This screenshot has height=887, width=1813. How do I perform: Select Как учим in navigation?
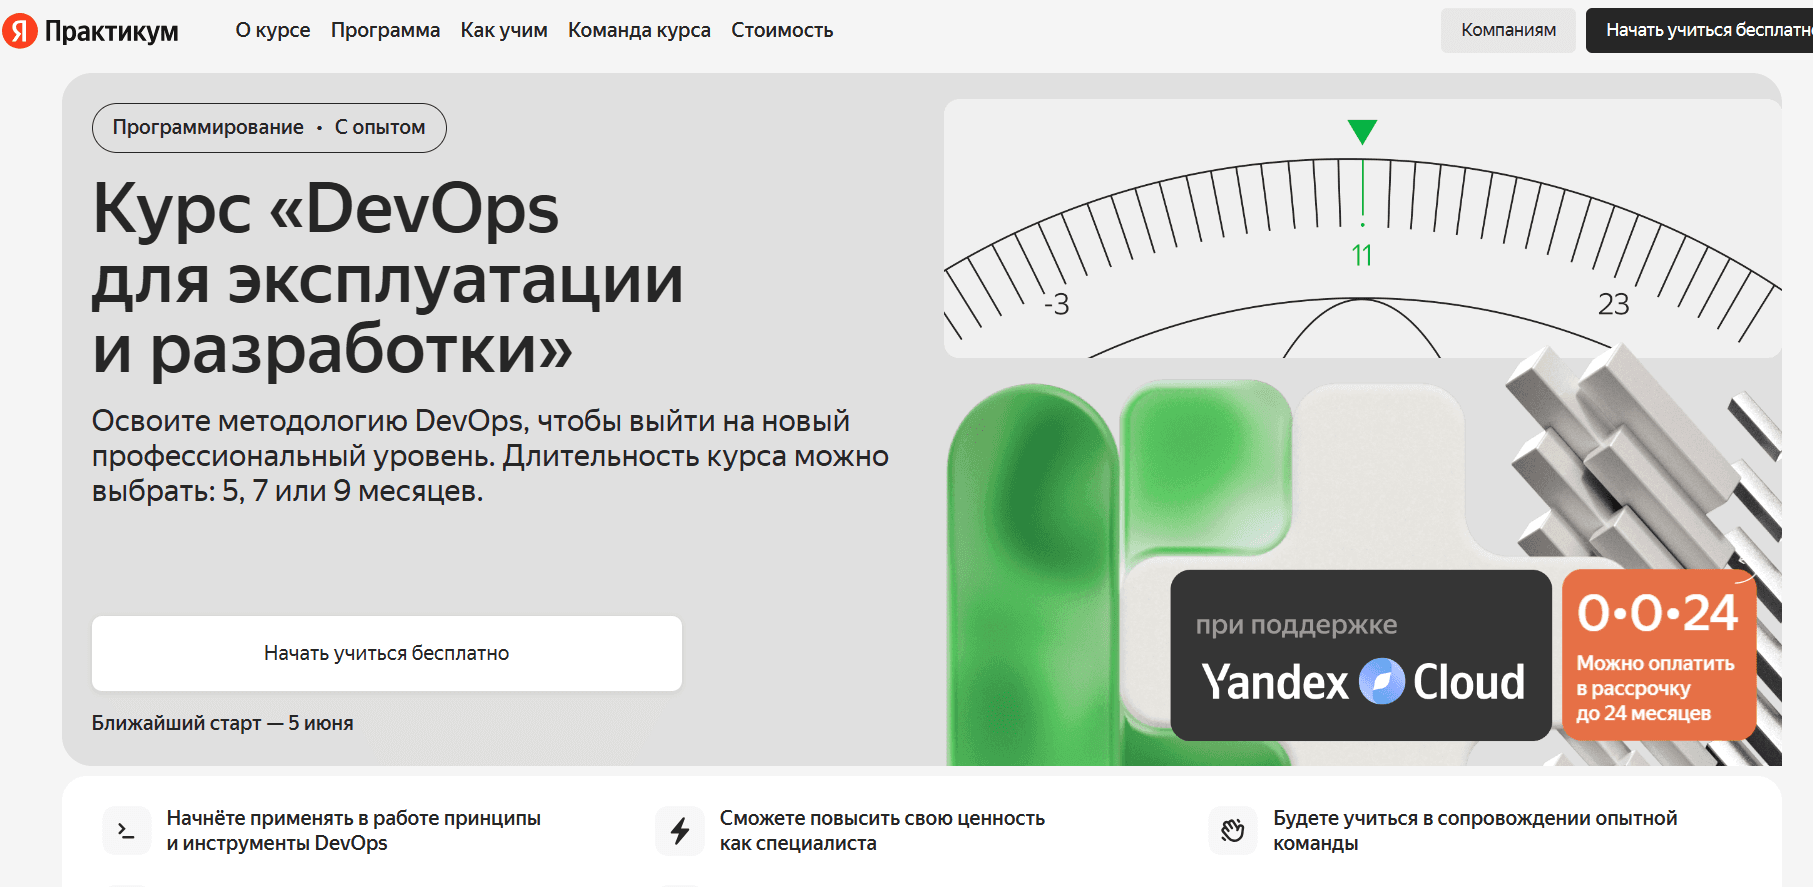coord(504,30)
